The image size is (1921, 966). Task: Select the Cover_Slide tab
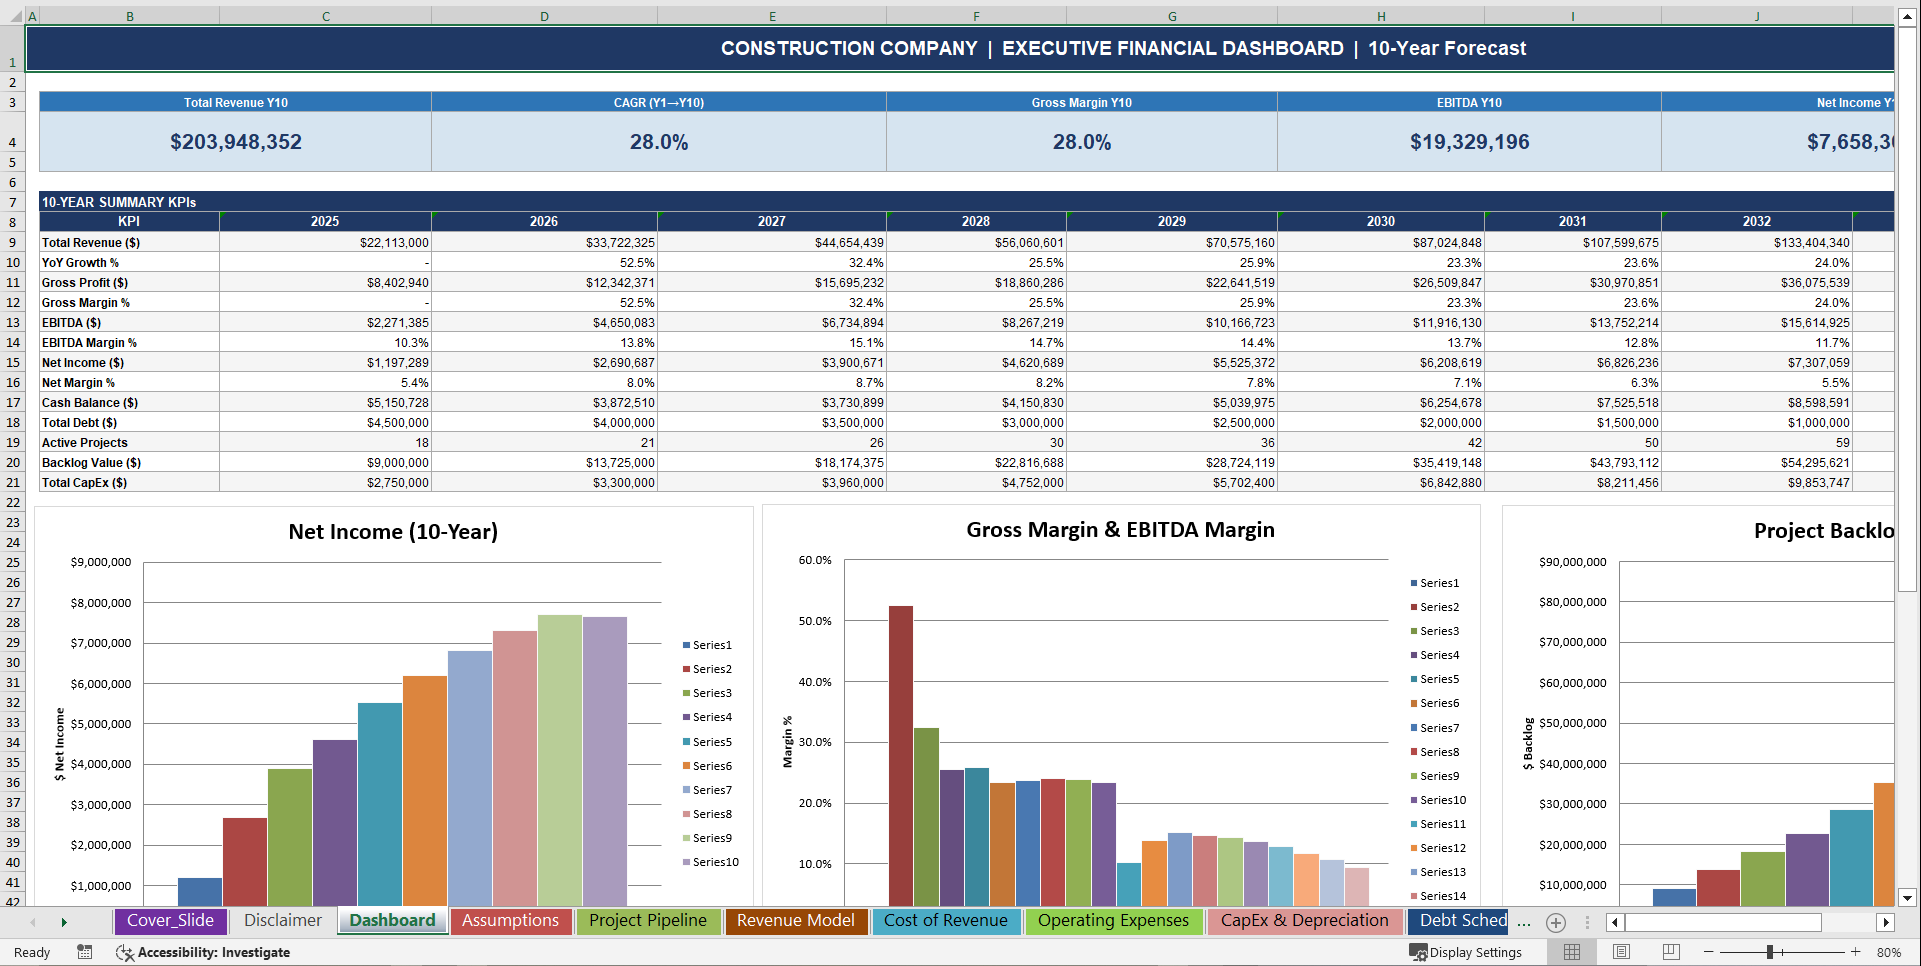tap(170, 921)
